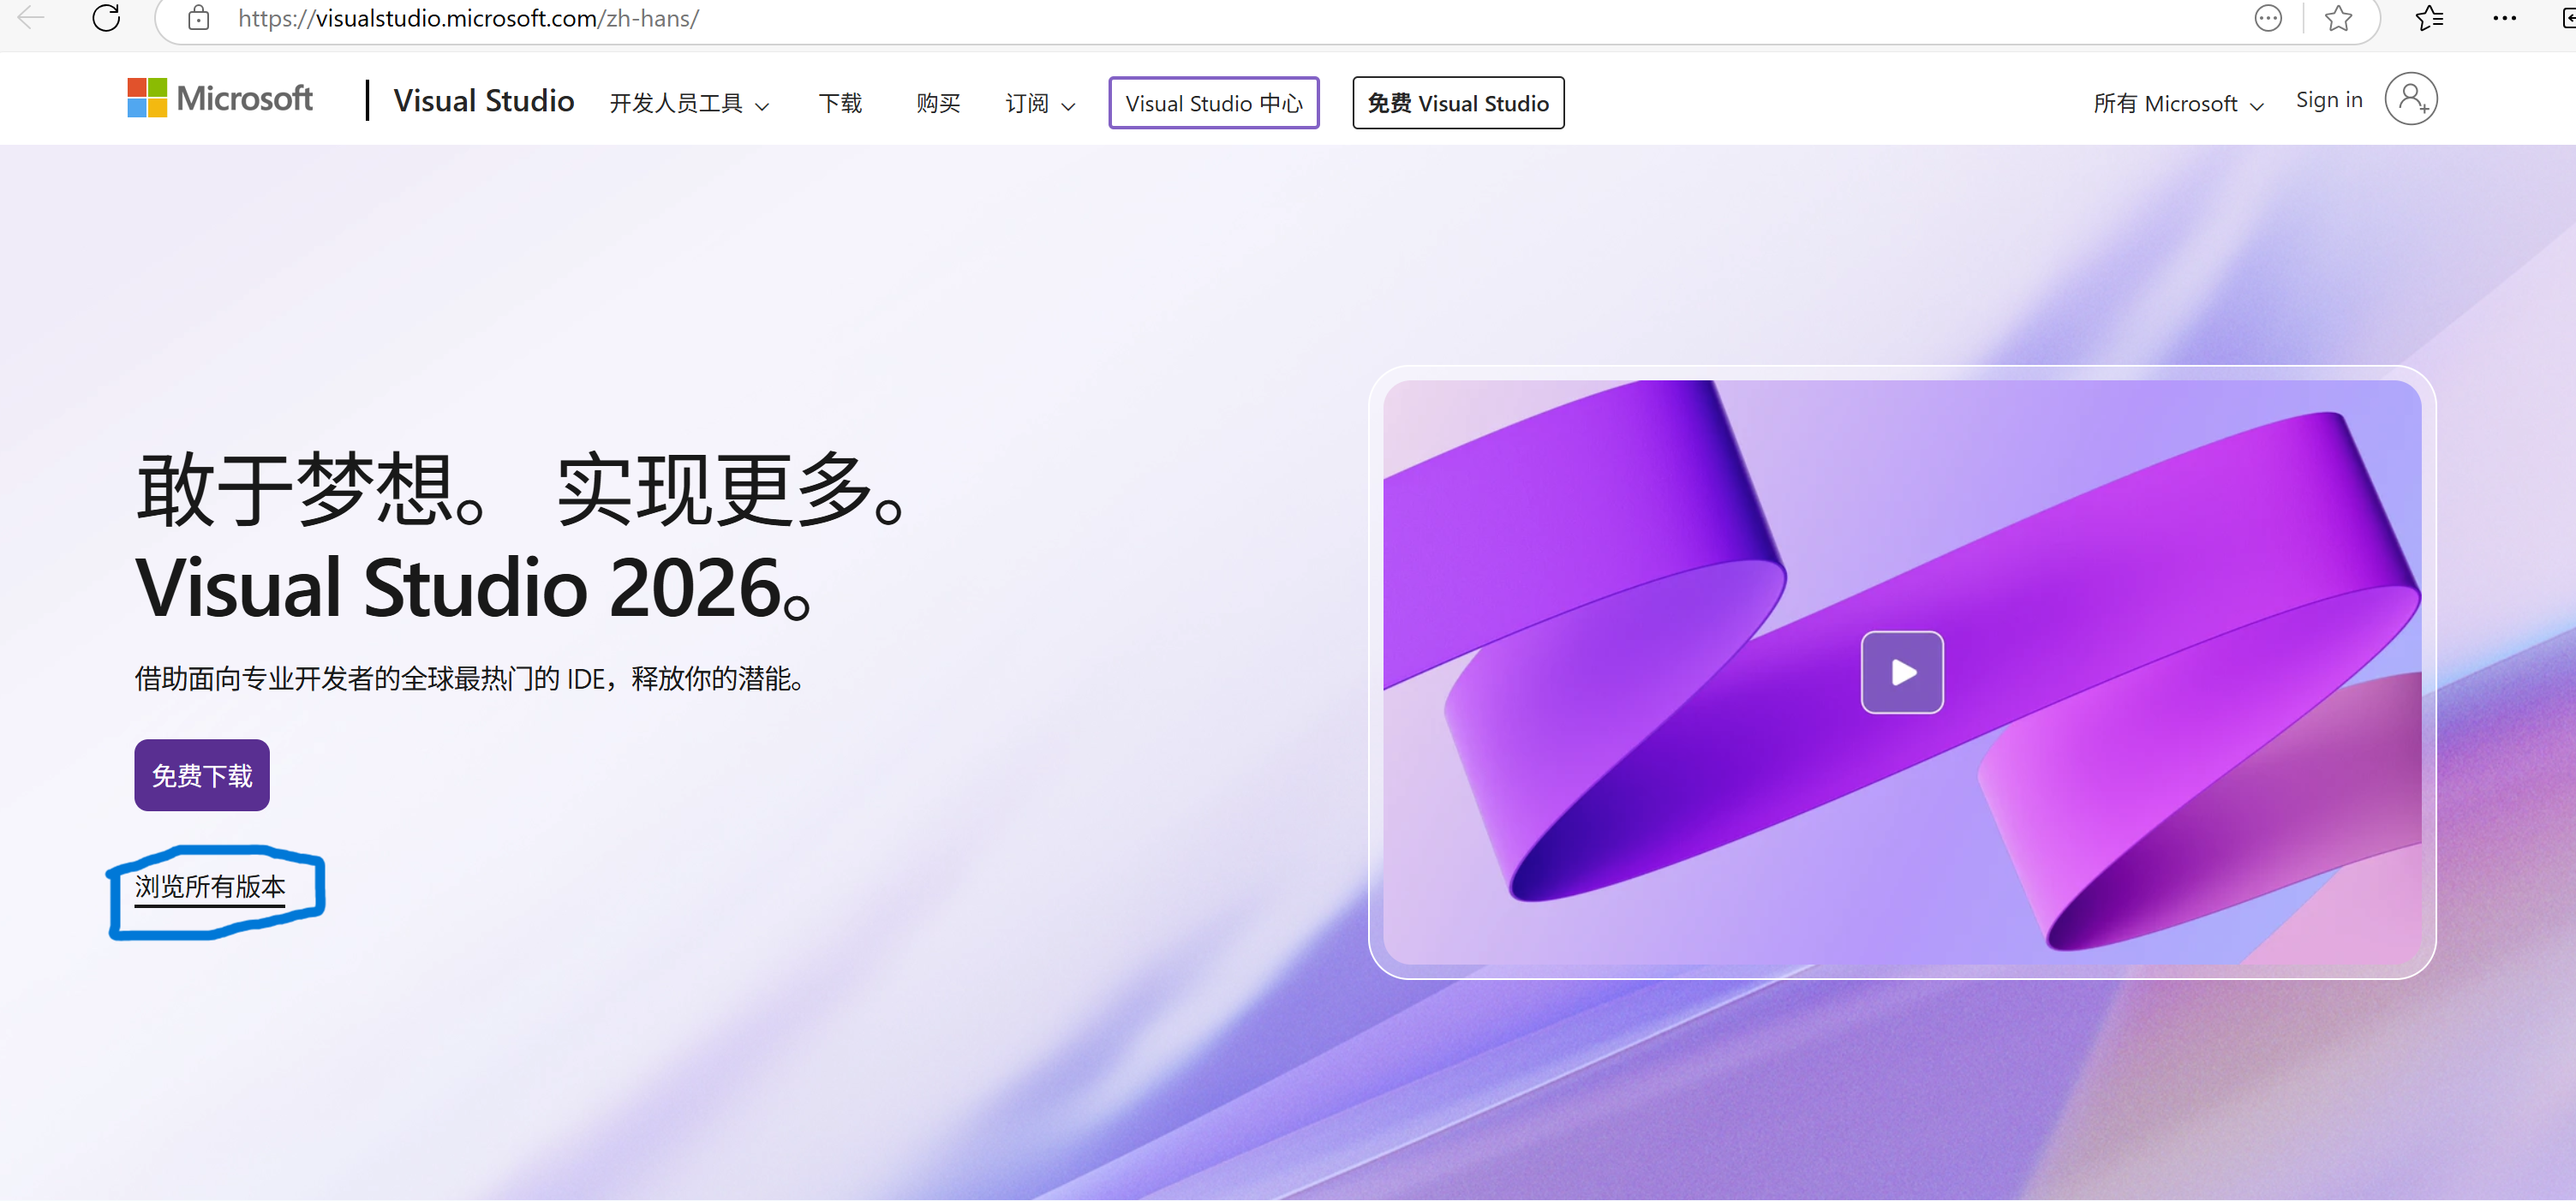Click the 浏览所有版本 link
The image size is (2576, 1201).
click(210, 887)
